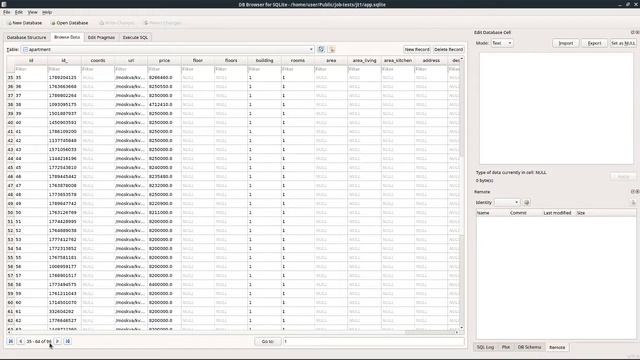The image size is (640, 360).
Task: Go to previous page of records
Action: pos(21,341)
